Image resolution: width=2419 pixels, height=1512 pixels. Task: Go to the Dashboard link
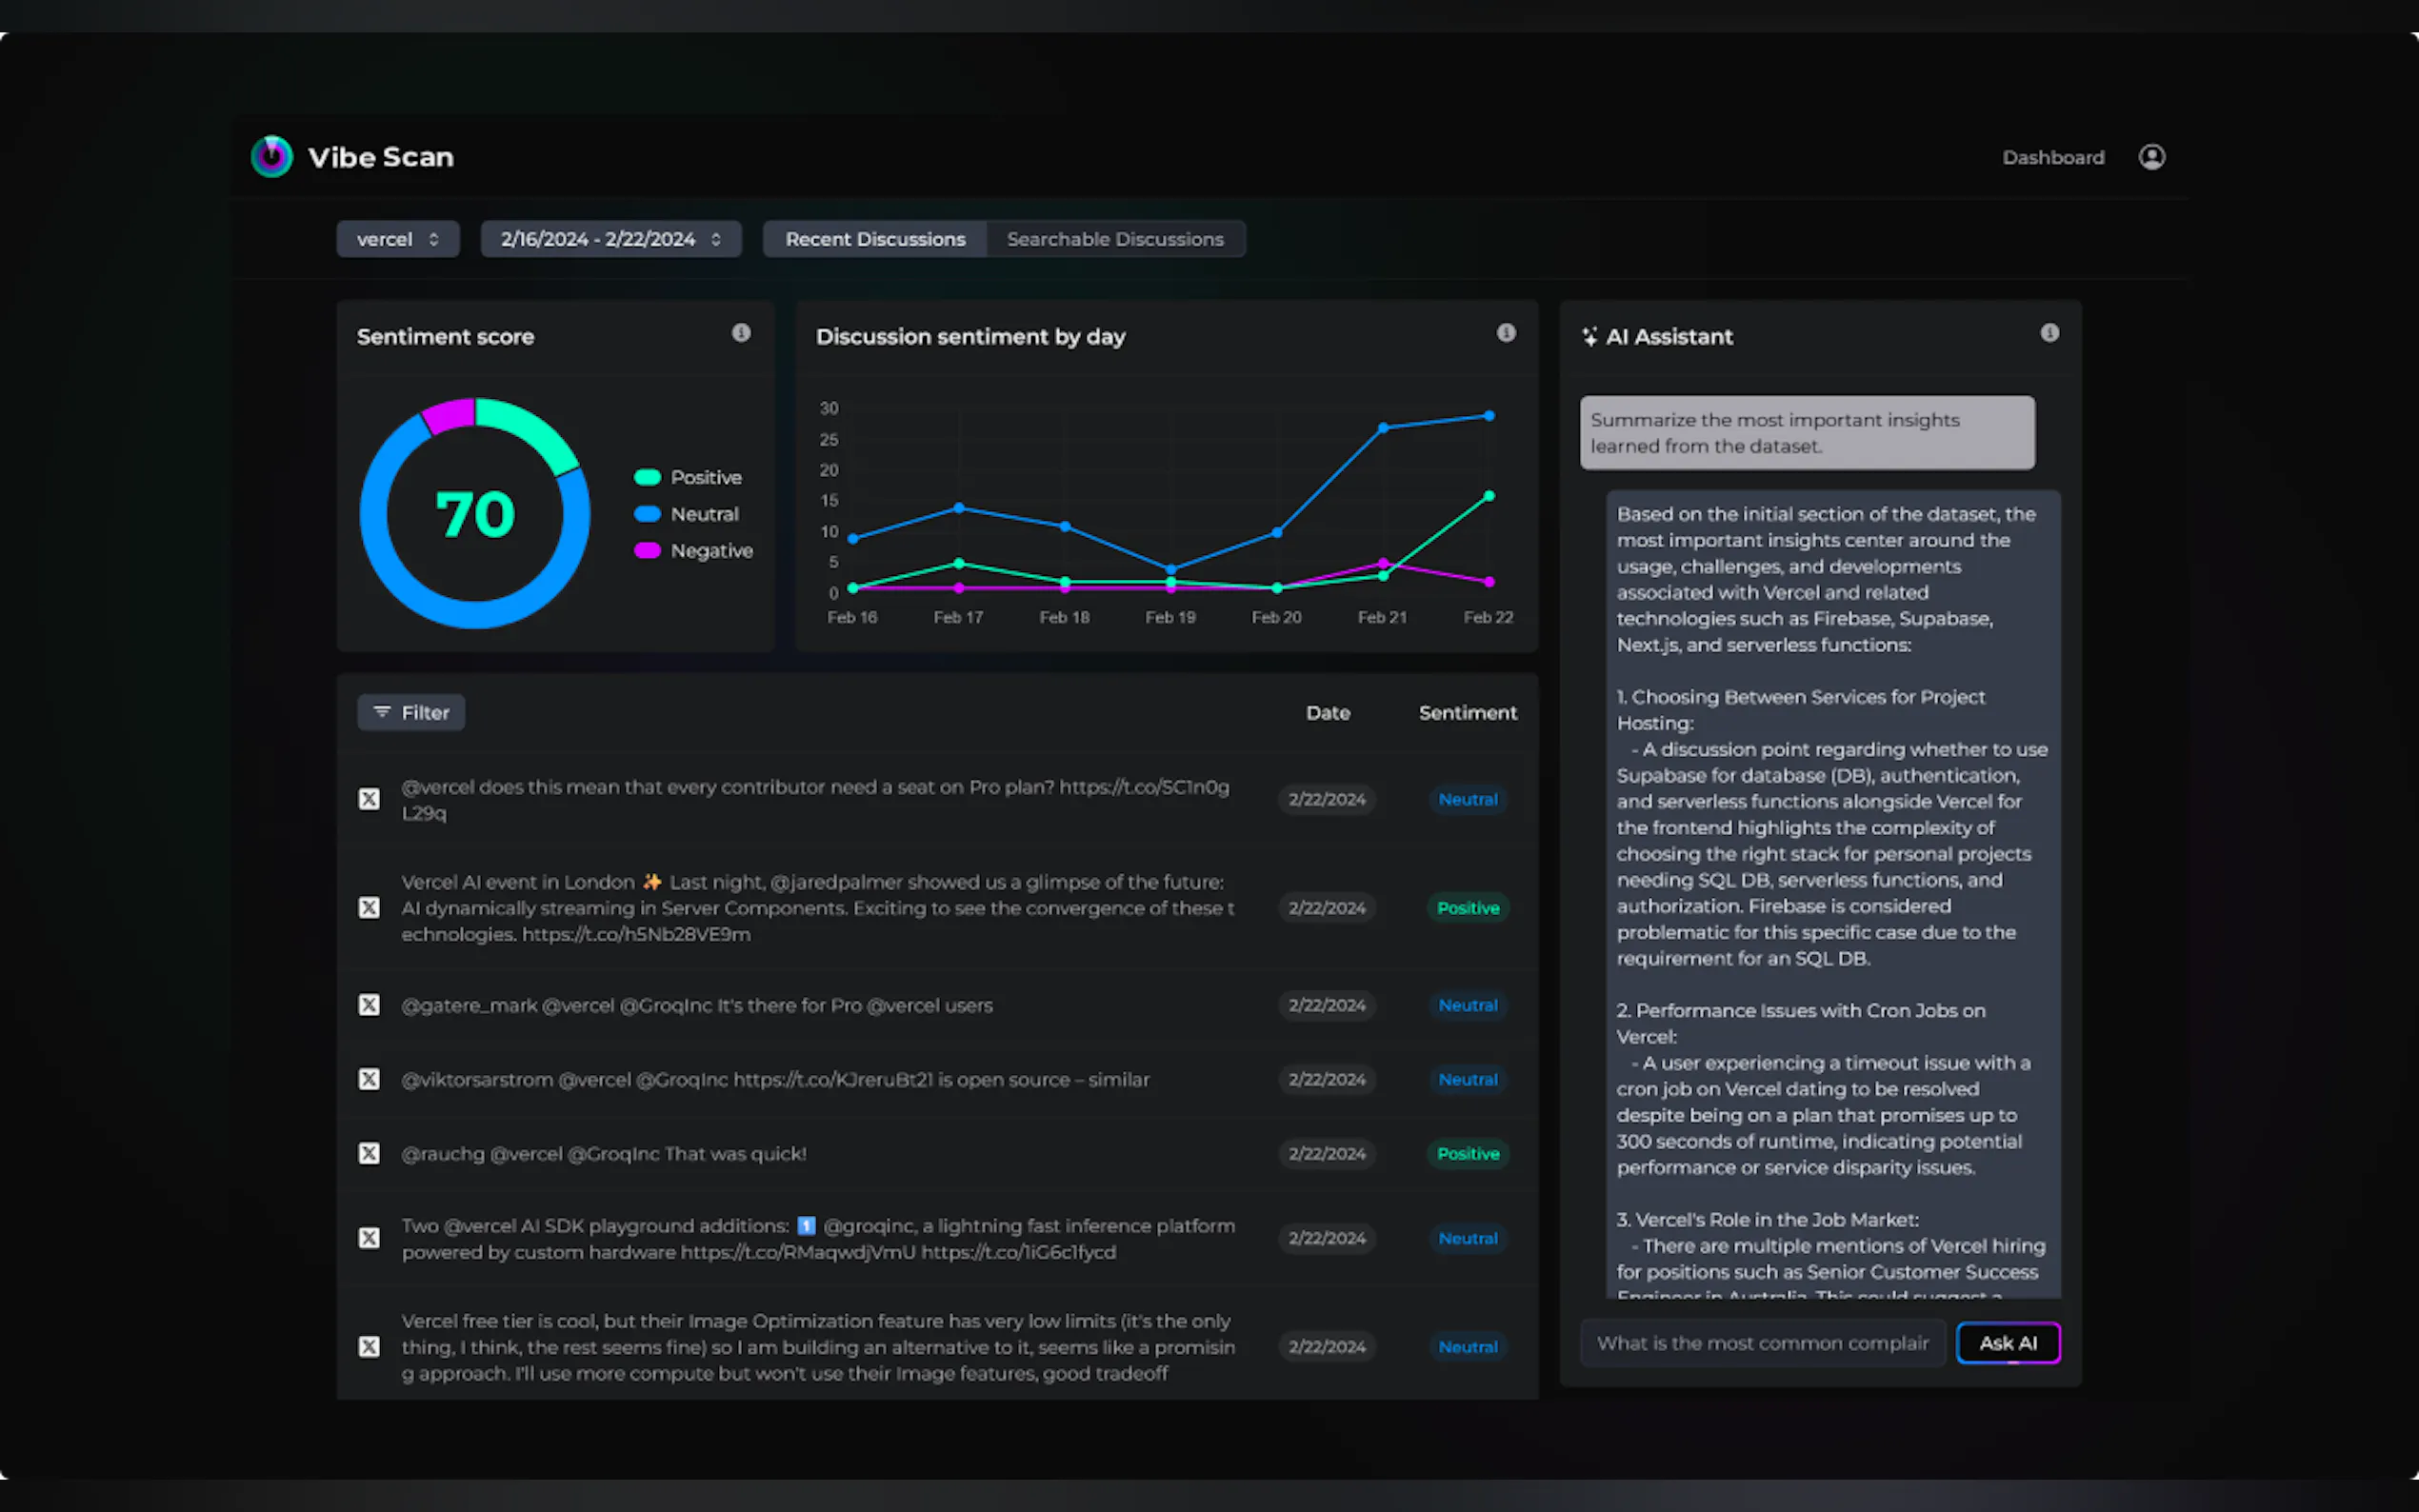coord(2052,157)
